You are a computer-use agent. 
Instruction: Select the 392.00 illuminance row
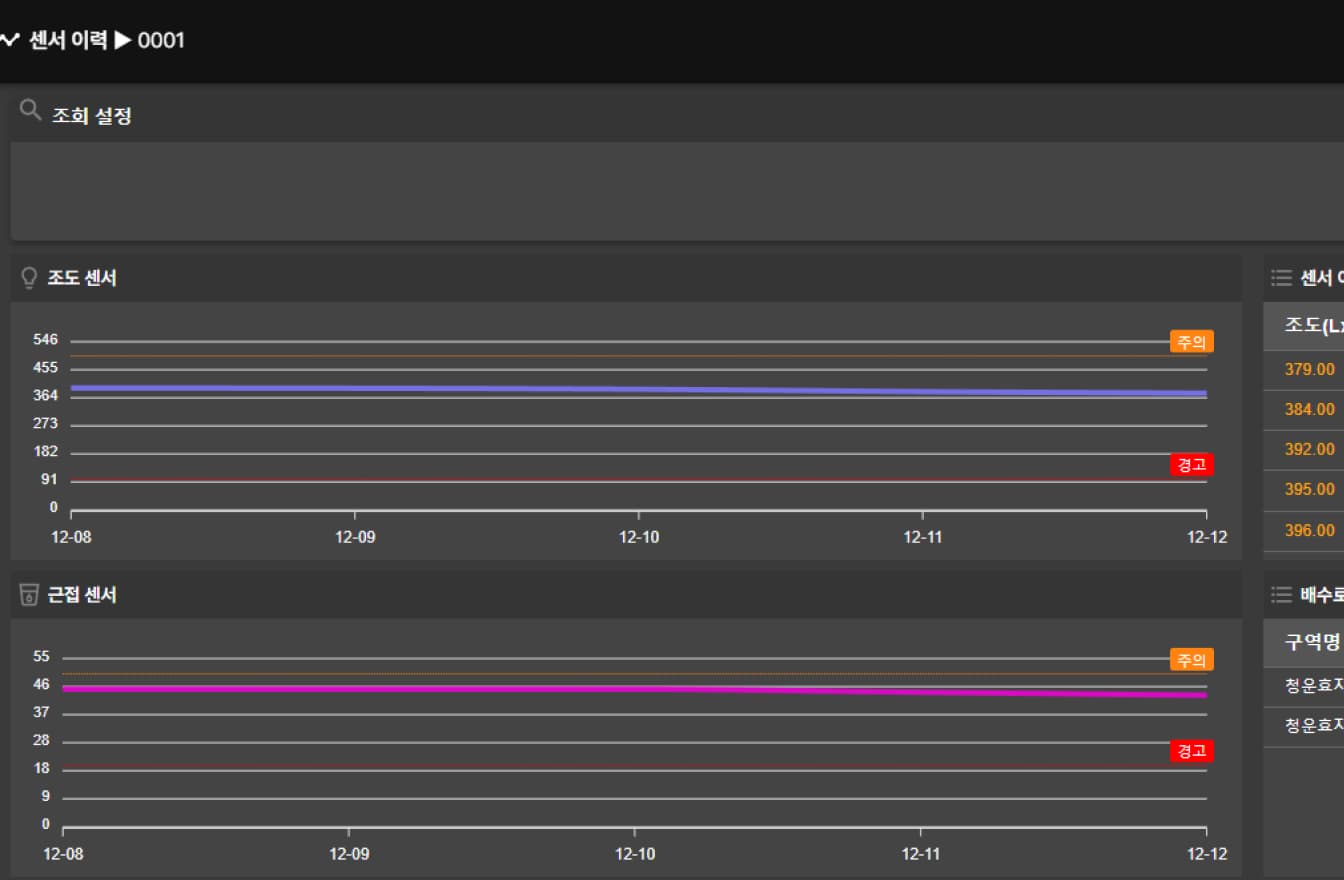click(x=1309, y=450)
